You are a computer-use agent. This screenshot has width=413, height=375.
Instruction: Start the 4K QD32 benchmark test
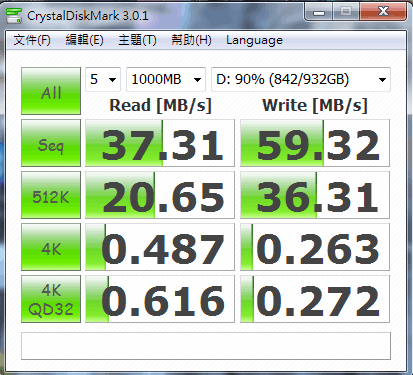(x=51, y=299)
